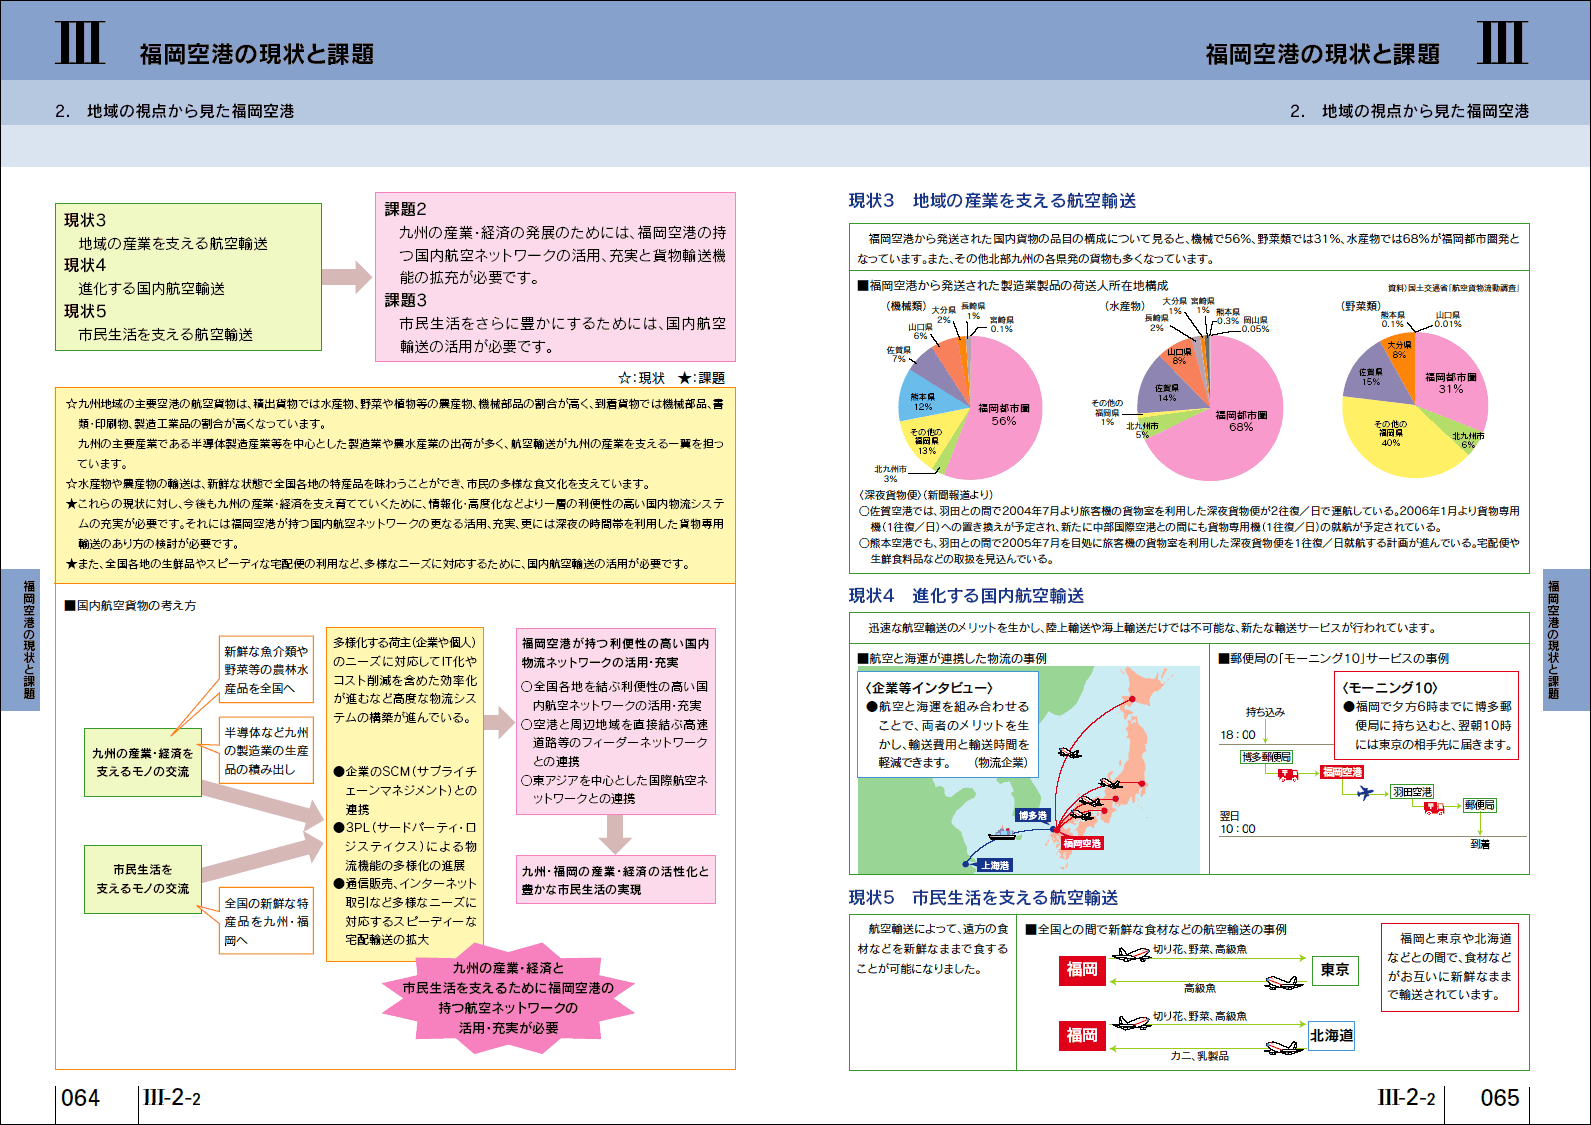This screenshot has width=1591, height=1125.
Task: Click the blue airplane icon before 羽田空港
Action: click(1365, 793)
